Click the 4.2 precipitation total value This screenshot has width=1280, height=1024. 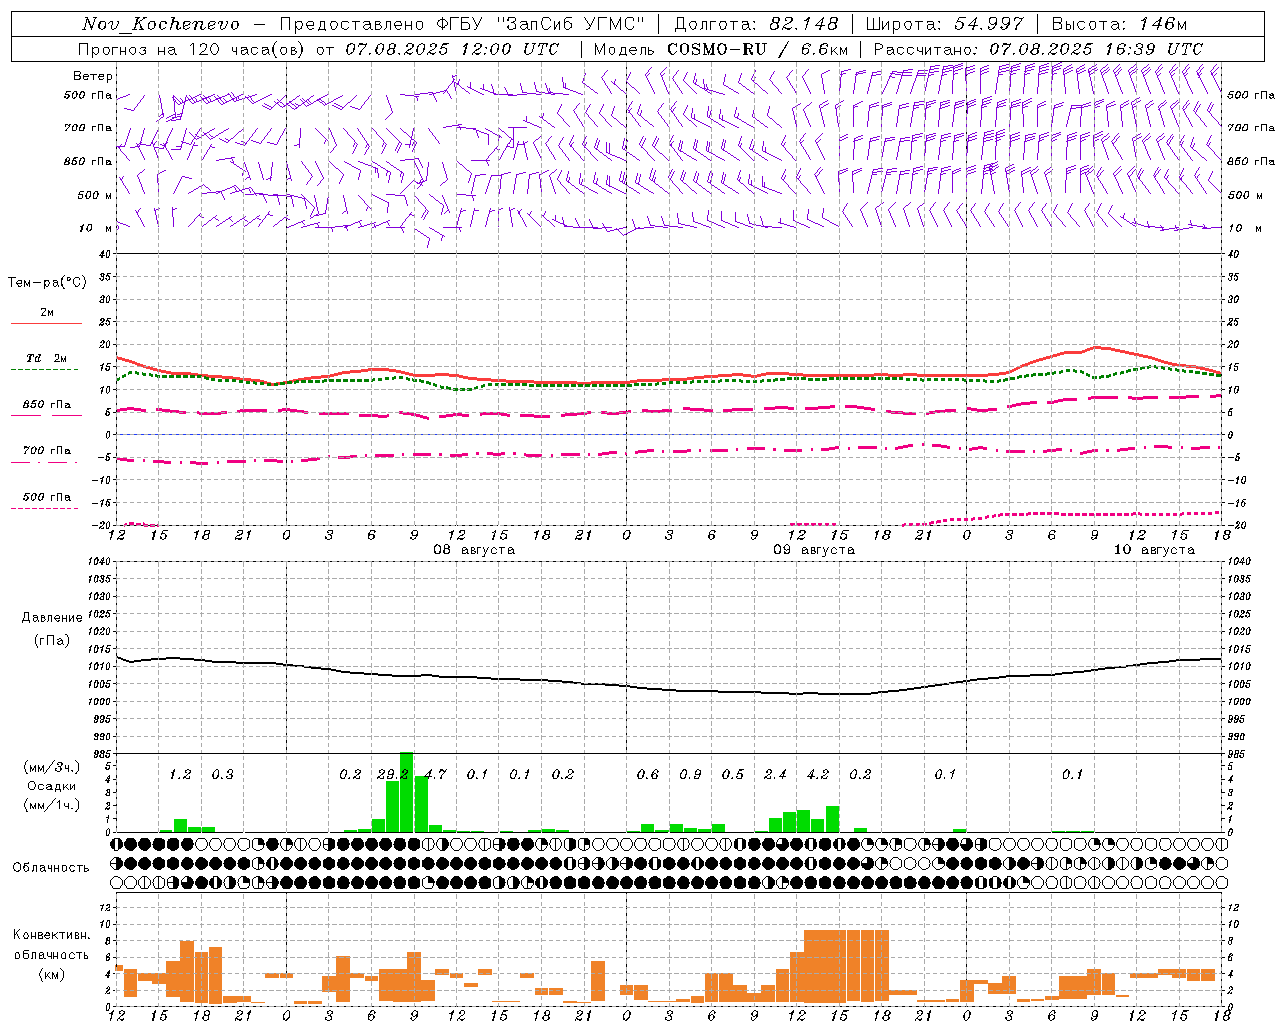(x=818, y=774)
